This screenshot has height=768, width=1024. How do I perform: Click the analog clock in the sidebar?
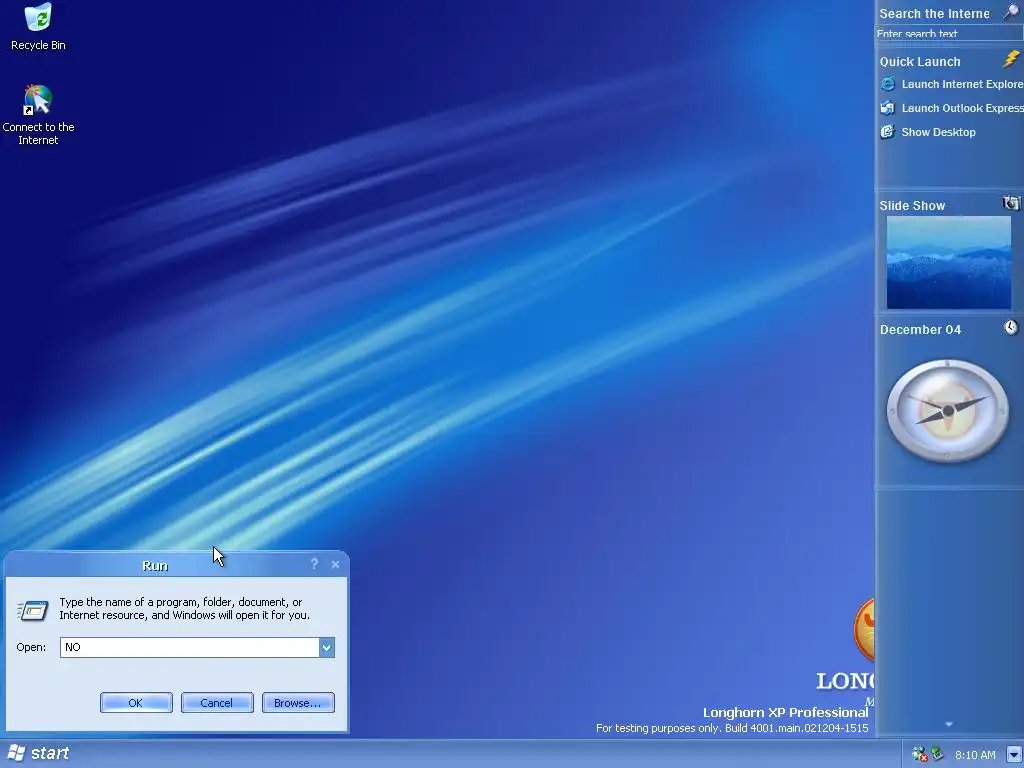(x=948, y=410)
